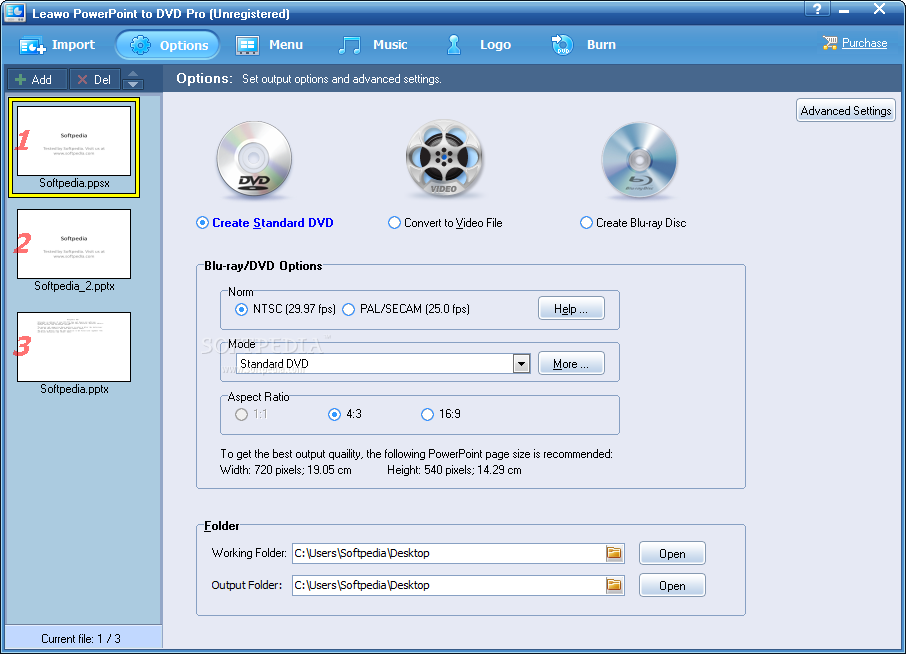Open the Menu tab
906x654 pixels.
269,45
